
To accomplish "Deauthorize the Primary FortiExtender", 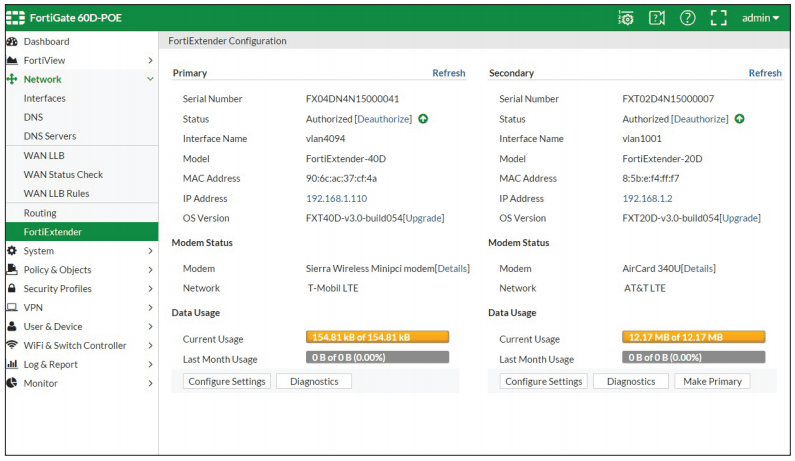I will [384, 119].
